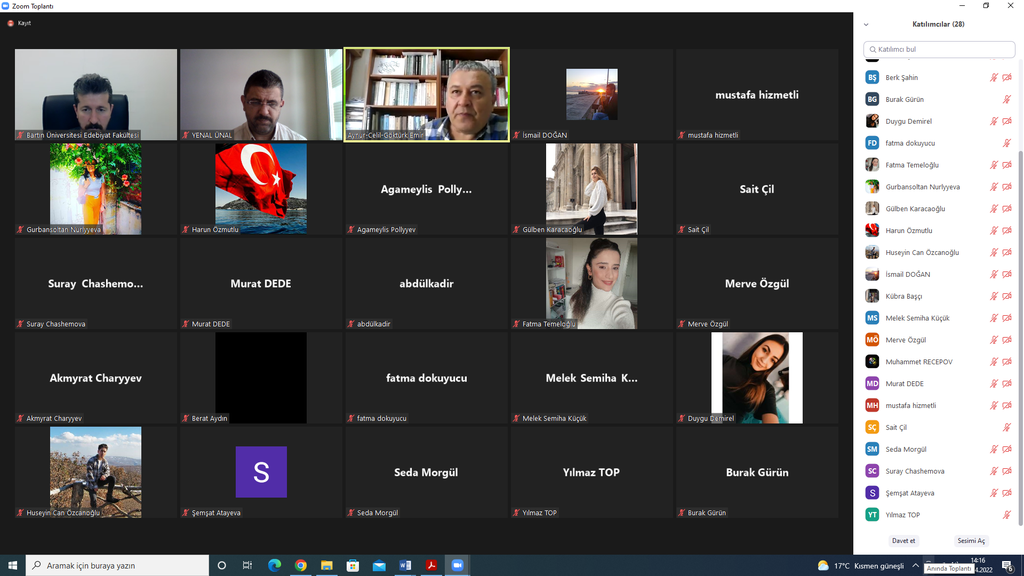Click 'Suray Chashemova' in the participant list

click(915, 472)
